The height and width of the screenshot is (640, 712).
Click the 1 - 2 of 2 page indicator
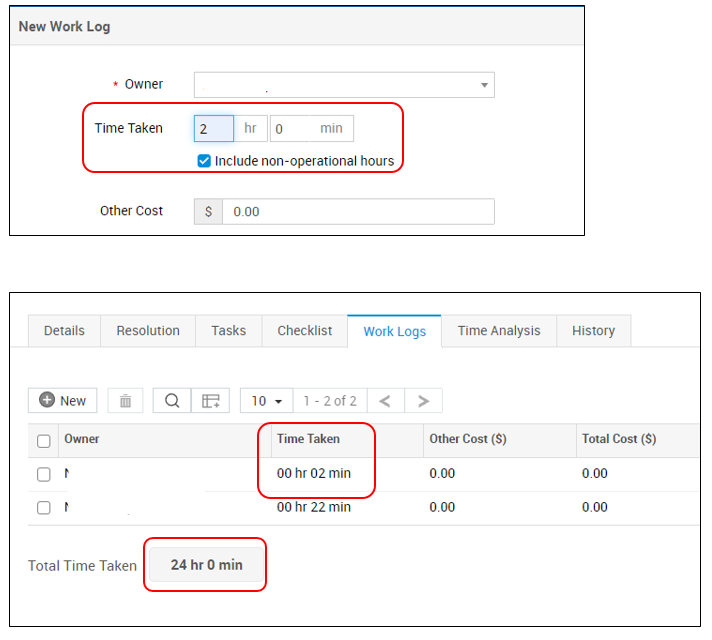tap(330, 401)
